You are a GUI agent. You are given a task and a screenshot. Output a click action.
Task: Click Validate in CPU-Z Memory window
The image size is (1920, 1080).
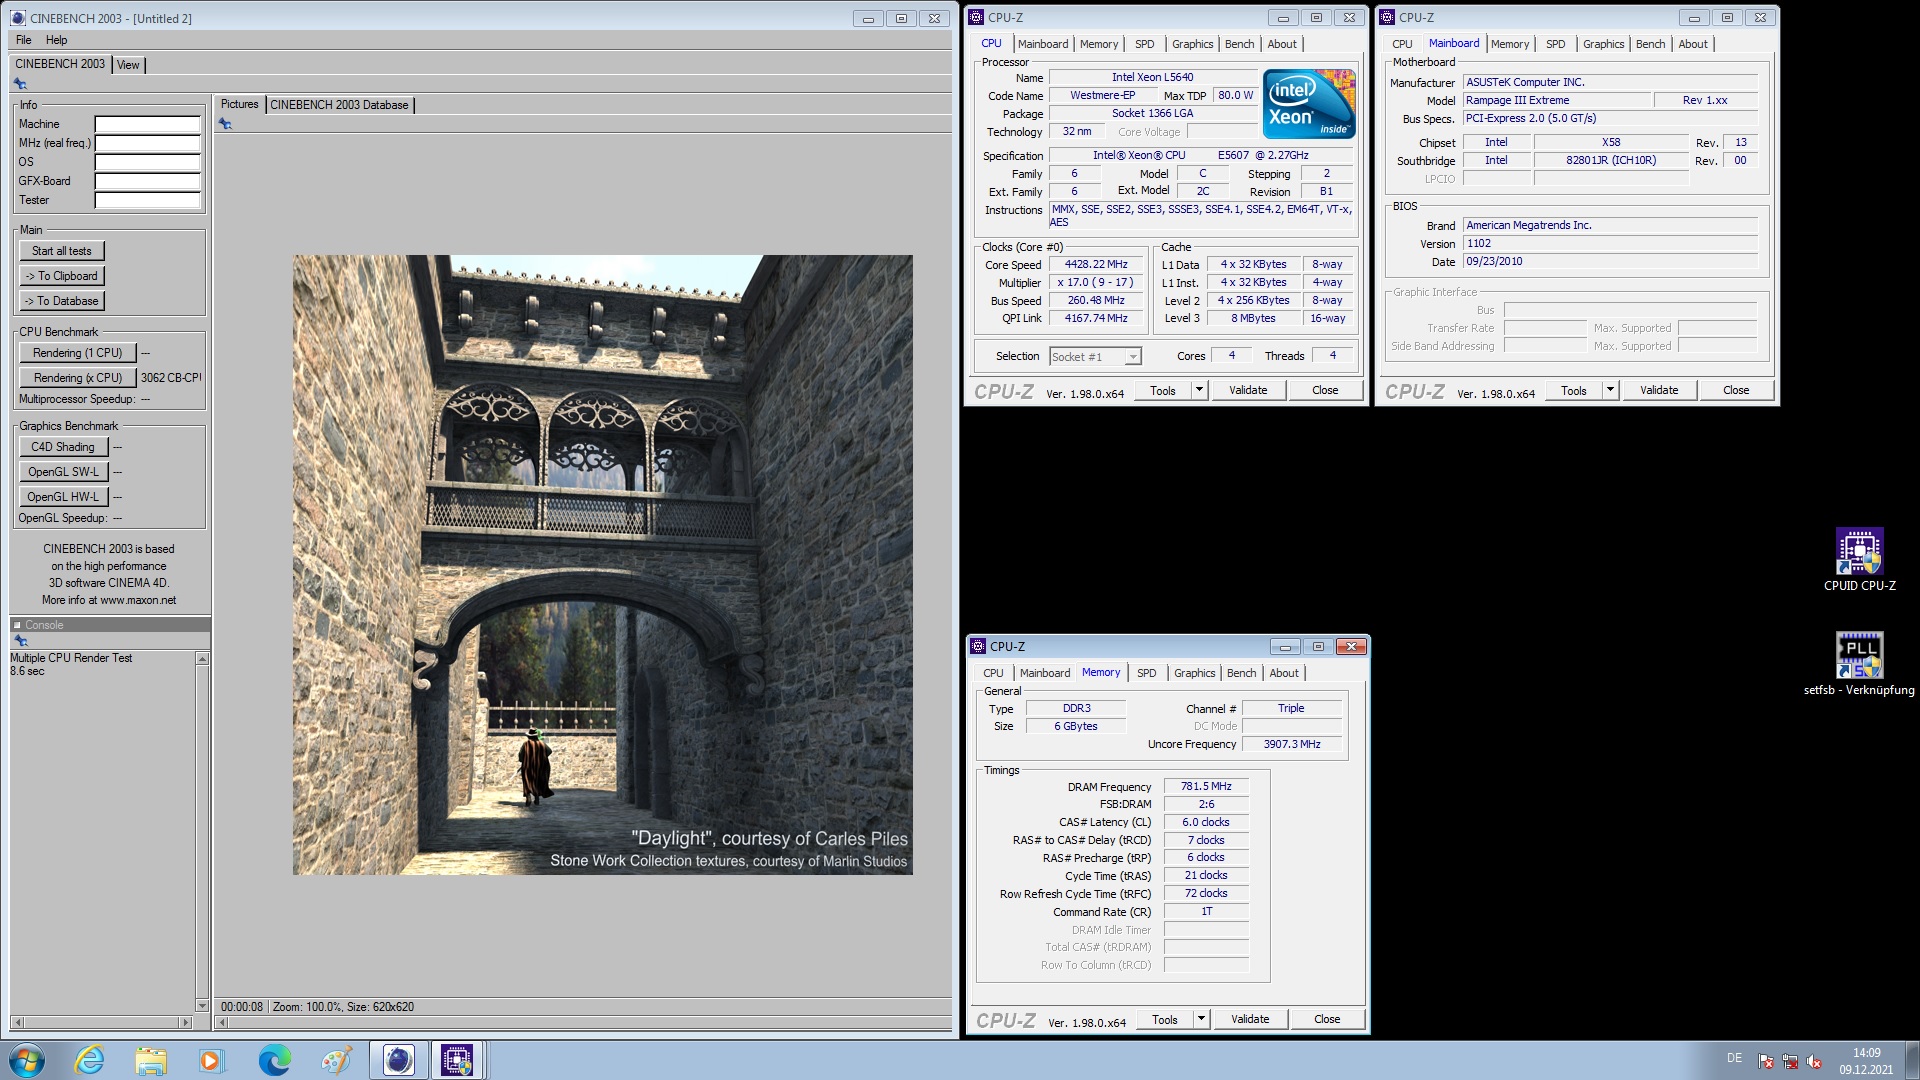(1250, 1019)
